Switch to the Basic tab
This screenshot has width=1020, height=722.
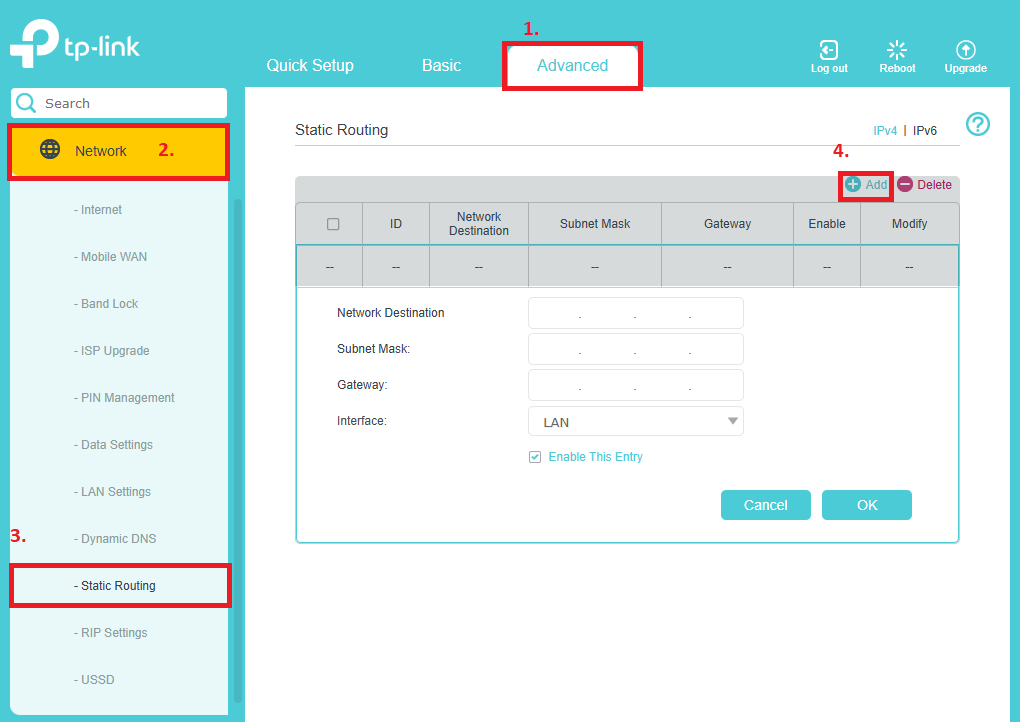click(x=441, y=66)
